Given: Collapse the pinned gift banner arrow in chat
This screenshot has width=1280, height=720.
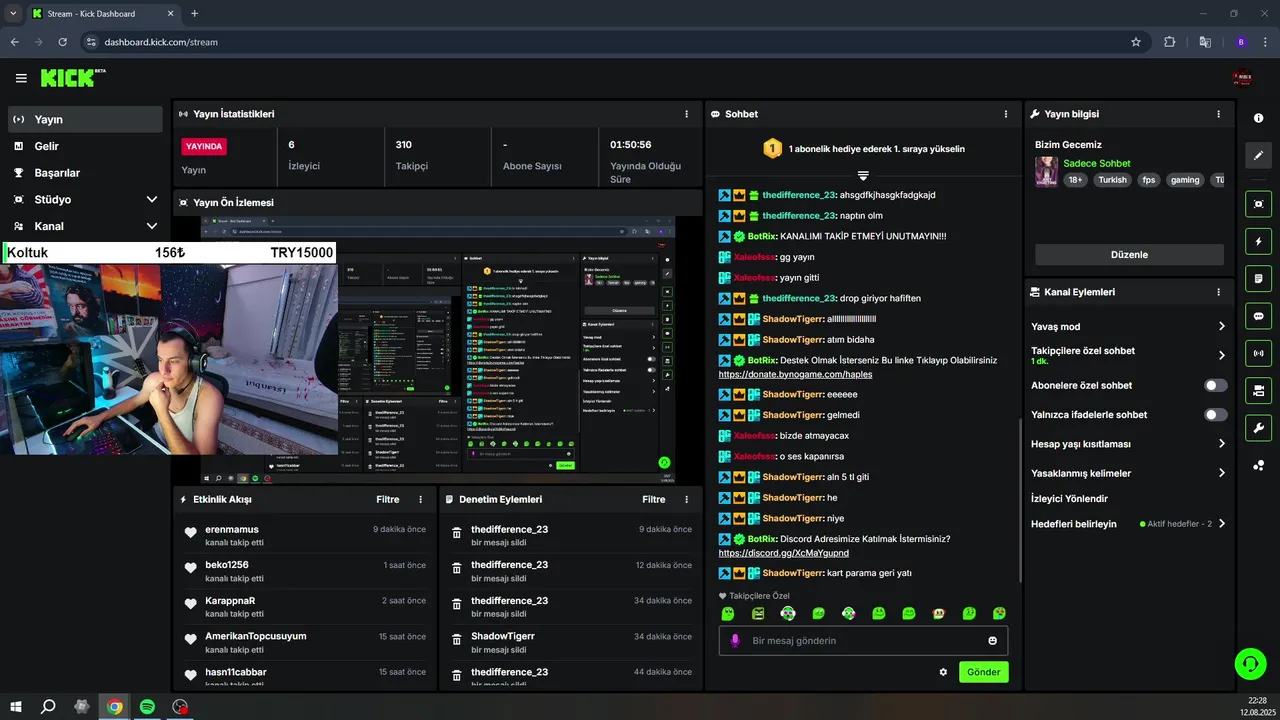Looking at the screenshot, I should pos(863,175).
